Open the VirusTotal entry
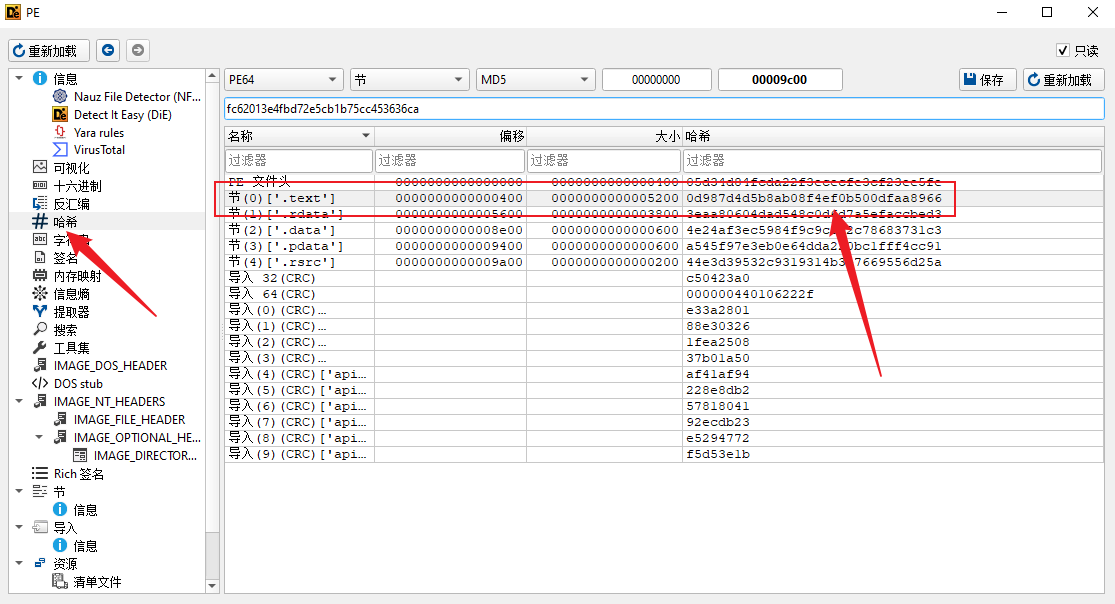The image size is (1115, 604). pyautogui.click(x=98, y=150)
